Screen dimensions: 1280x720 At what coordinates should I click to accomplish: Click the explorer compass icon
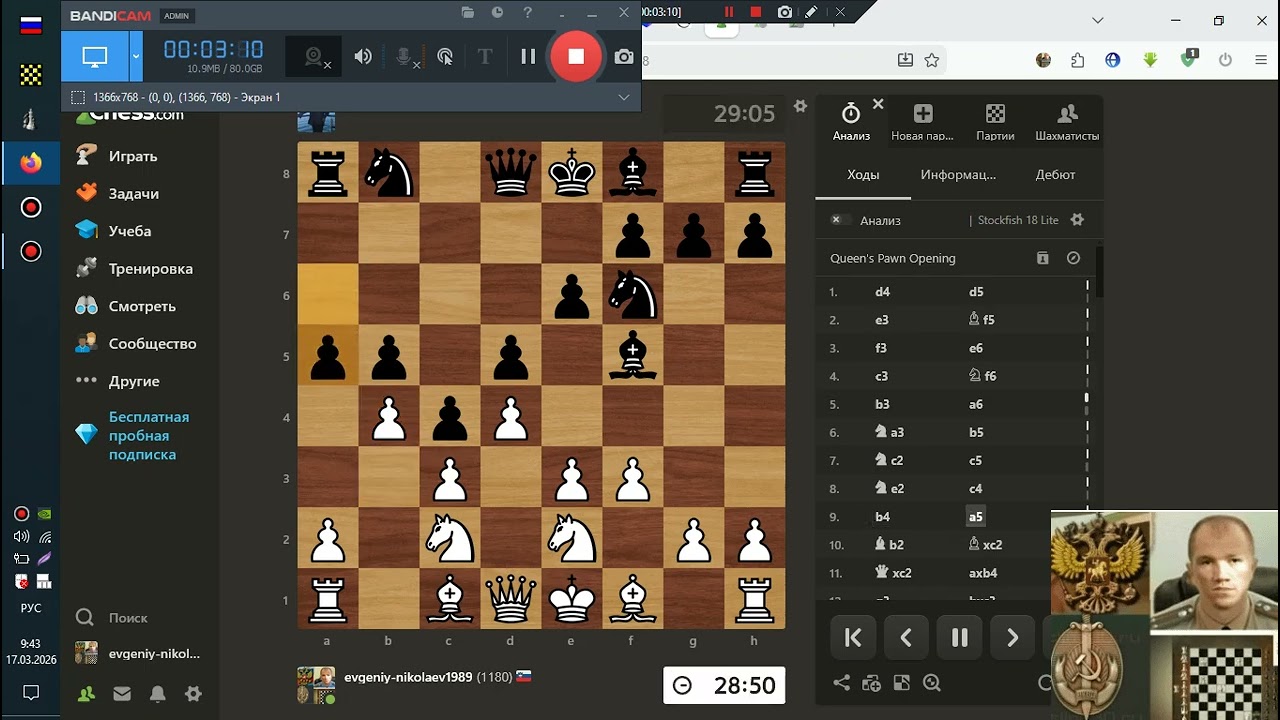click(1073, 258)
